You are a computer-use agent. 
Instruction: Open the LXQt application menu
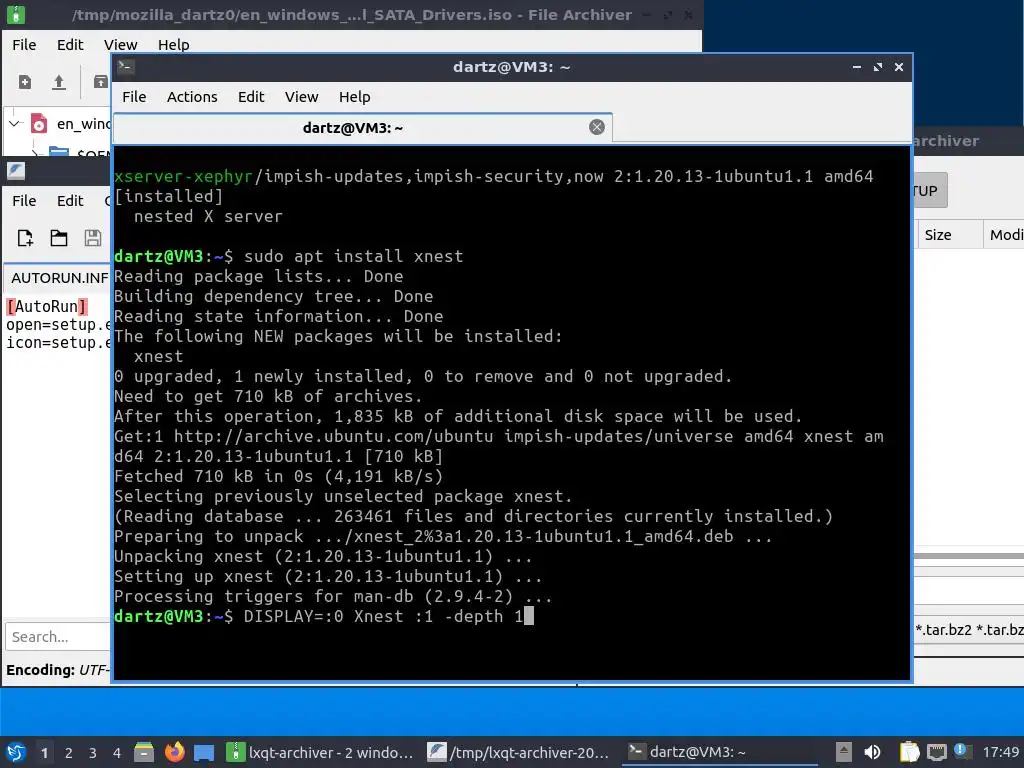pyautogui.click(x=16, y=752)
